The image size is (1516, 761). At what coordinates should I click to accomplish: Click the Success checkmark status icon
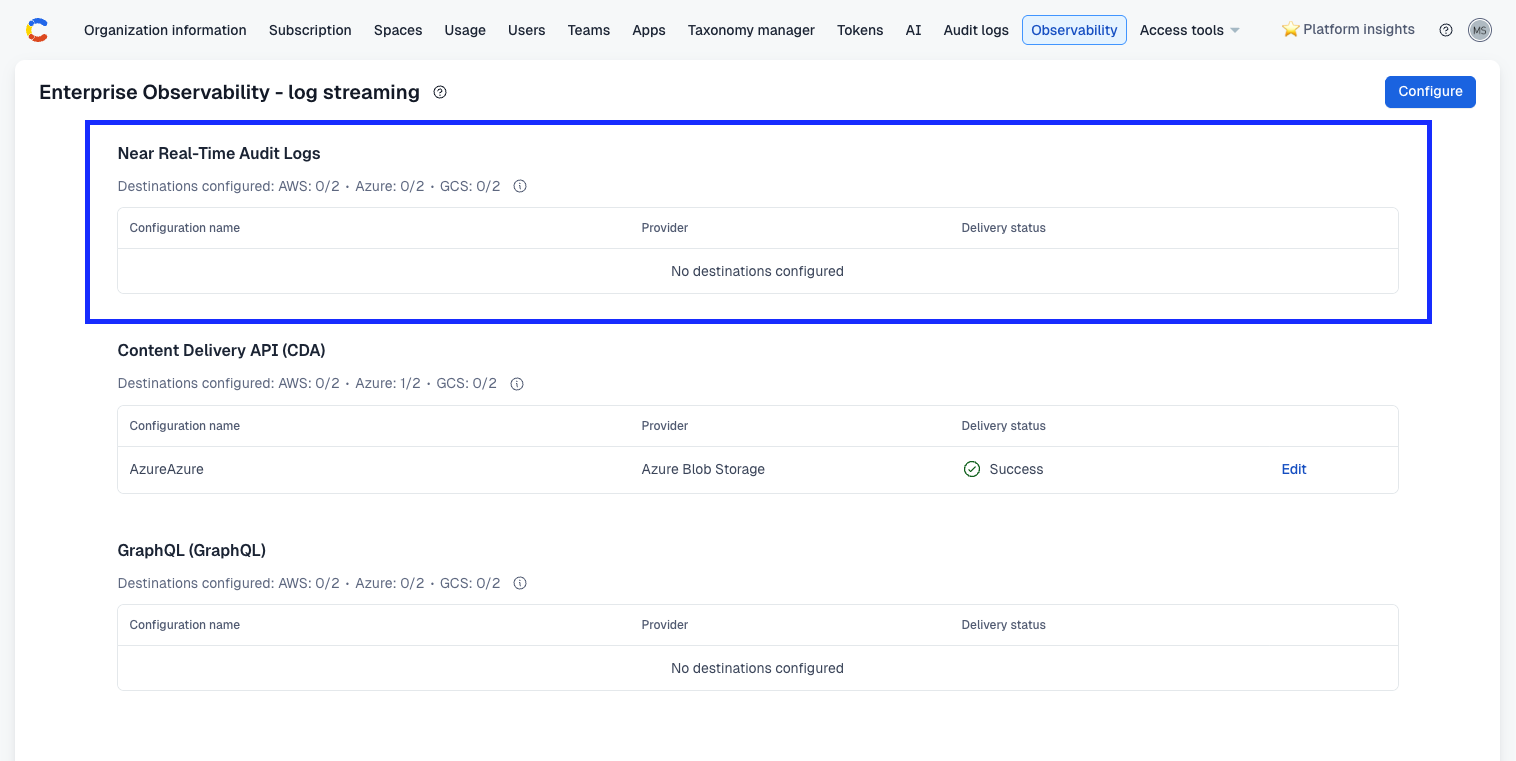(x=971, y=469)
